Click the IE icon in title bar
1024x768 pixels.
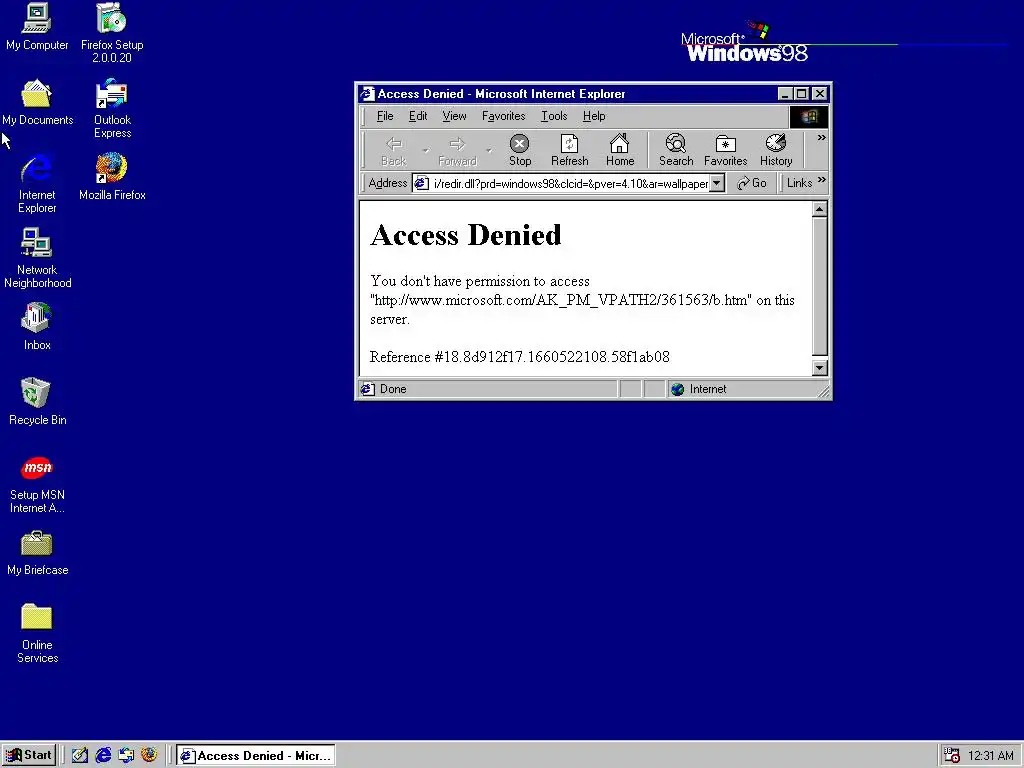368,94
